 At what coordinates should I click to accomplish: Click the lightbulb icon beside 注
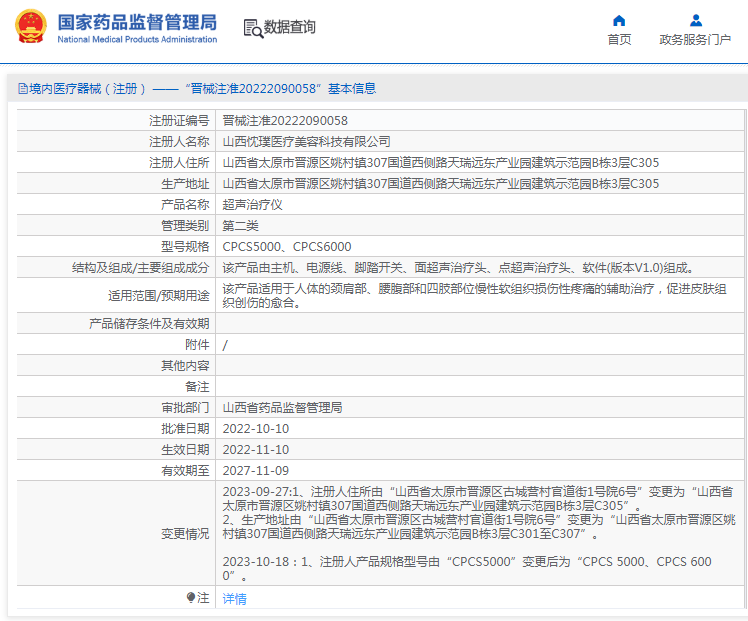pyautogui.click(x=191, y=598)
